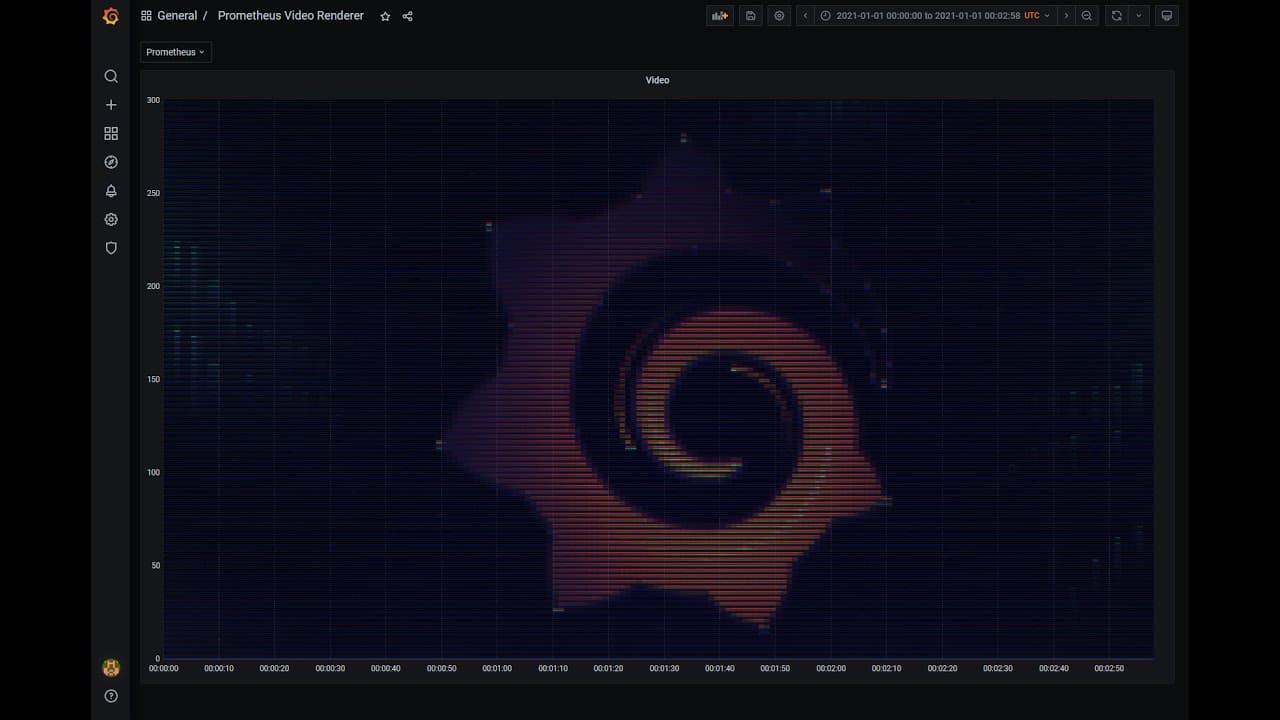Image resolution: width=1280 pixels, height=720 pixels.
Task: Click the UTC timezone label
Action: coord(1032,16)
